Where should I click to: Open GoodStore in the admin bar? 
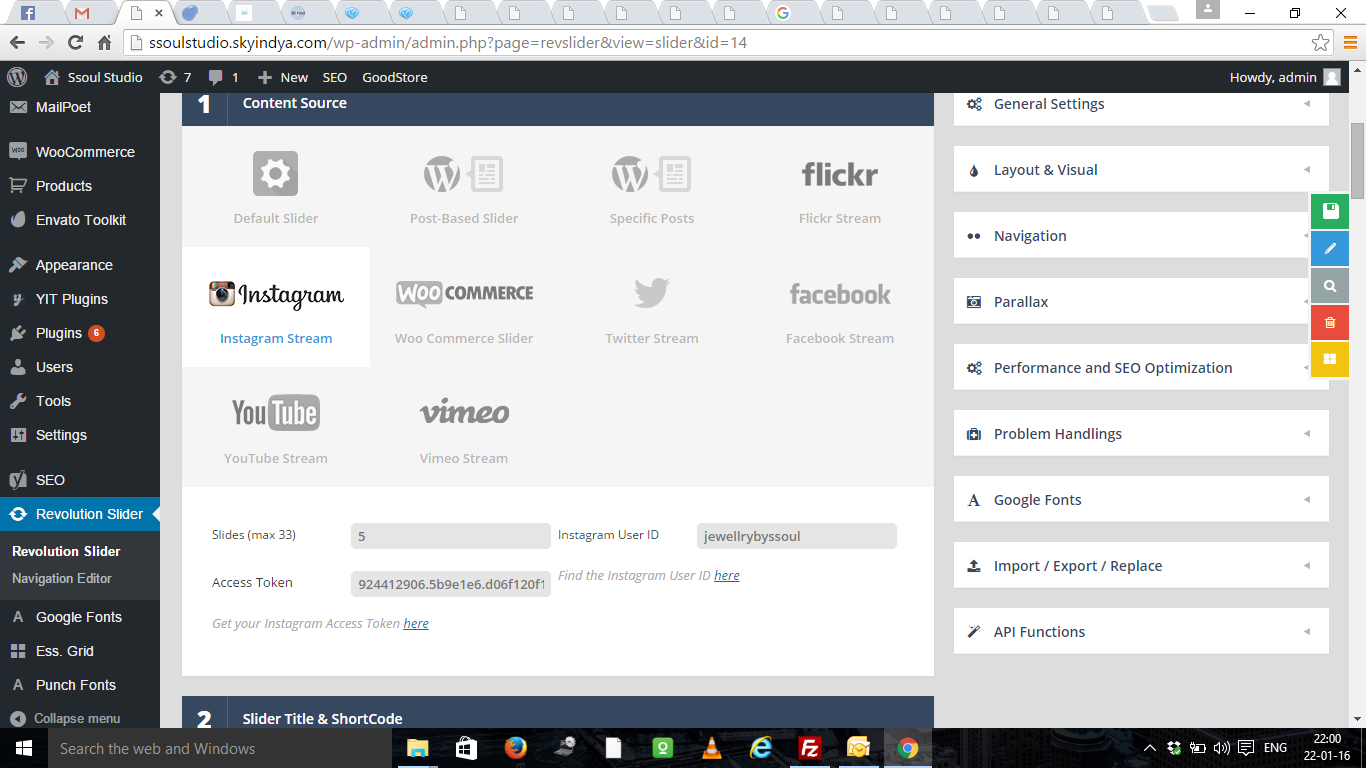click(x=395, y=77)
